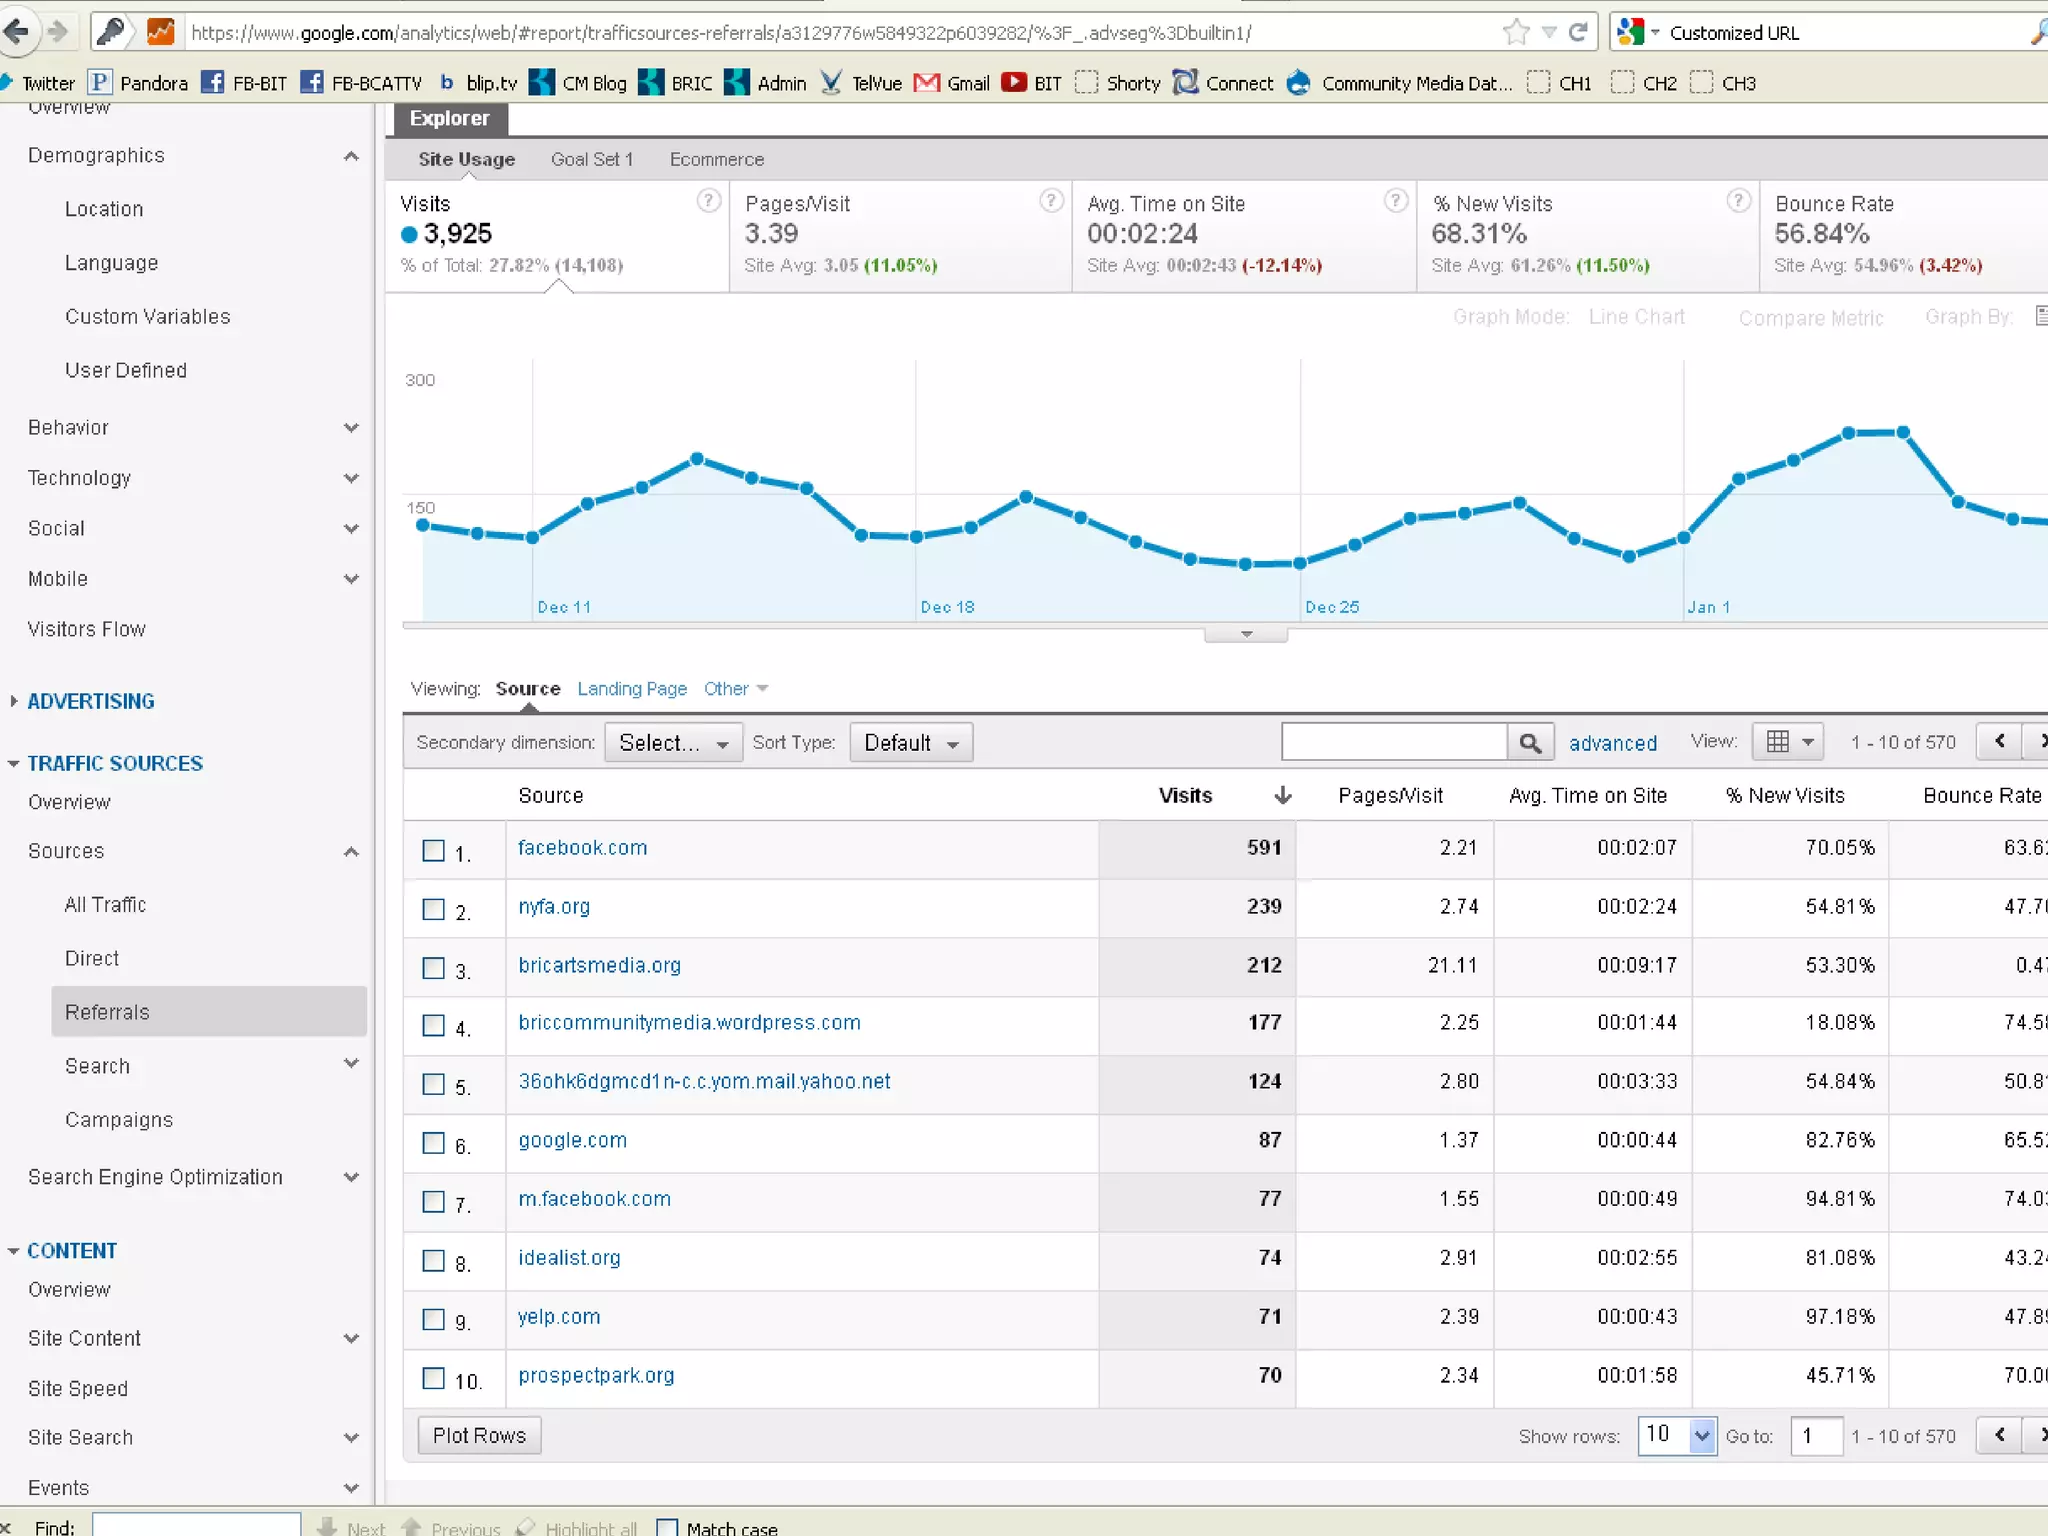Image resolution: width=2048 pixels, height=1536 pixels.
Task: Open the Show rows dropdown
Action: pos(1677,1435)
